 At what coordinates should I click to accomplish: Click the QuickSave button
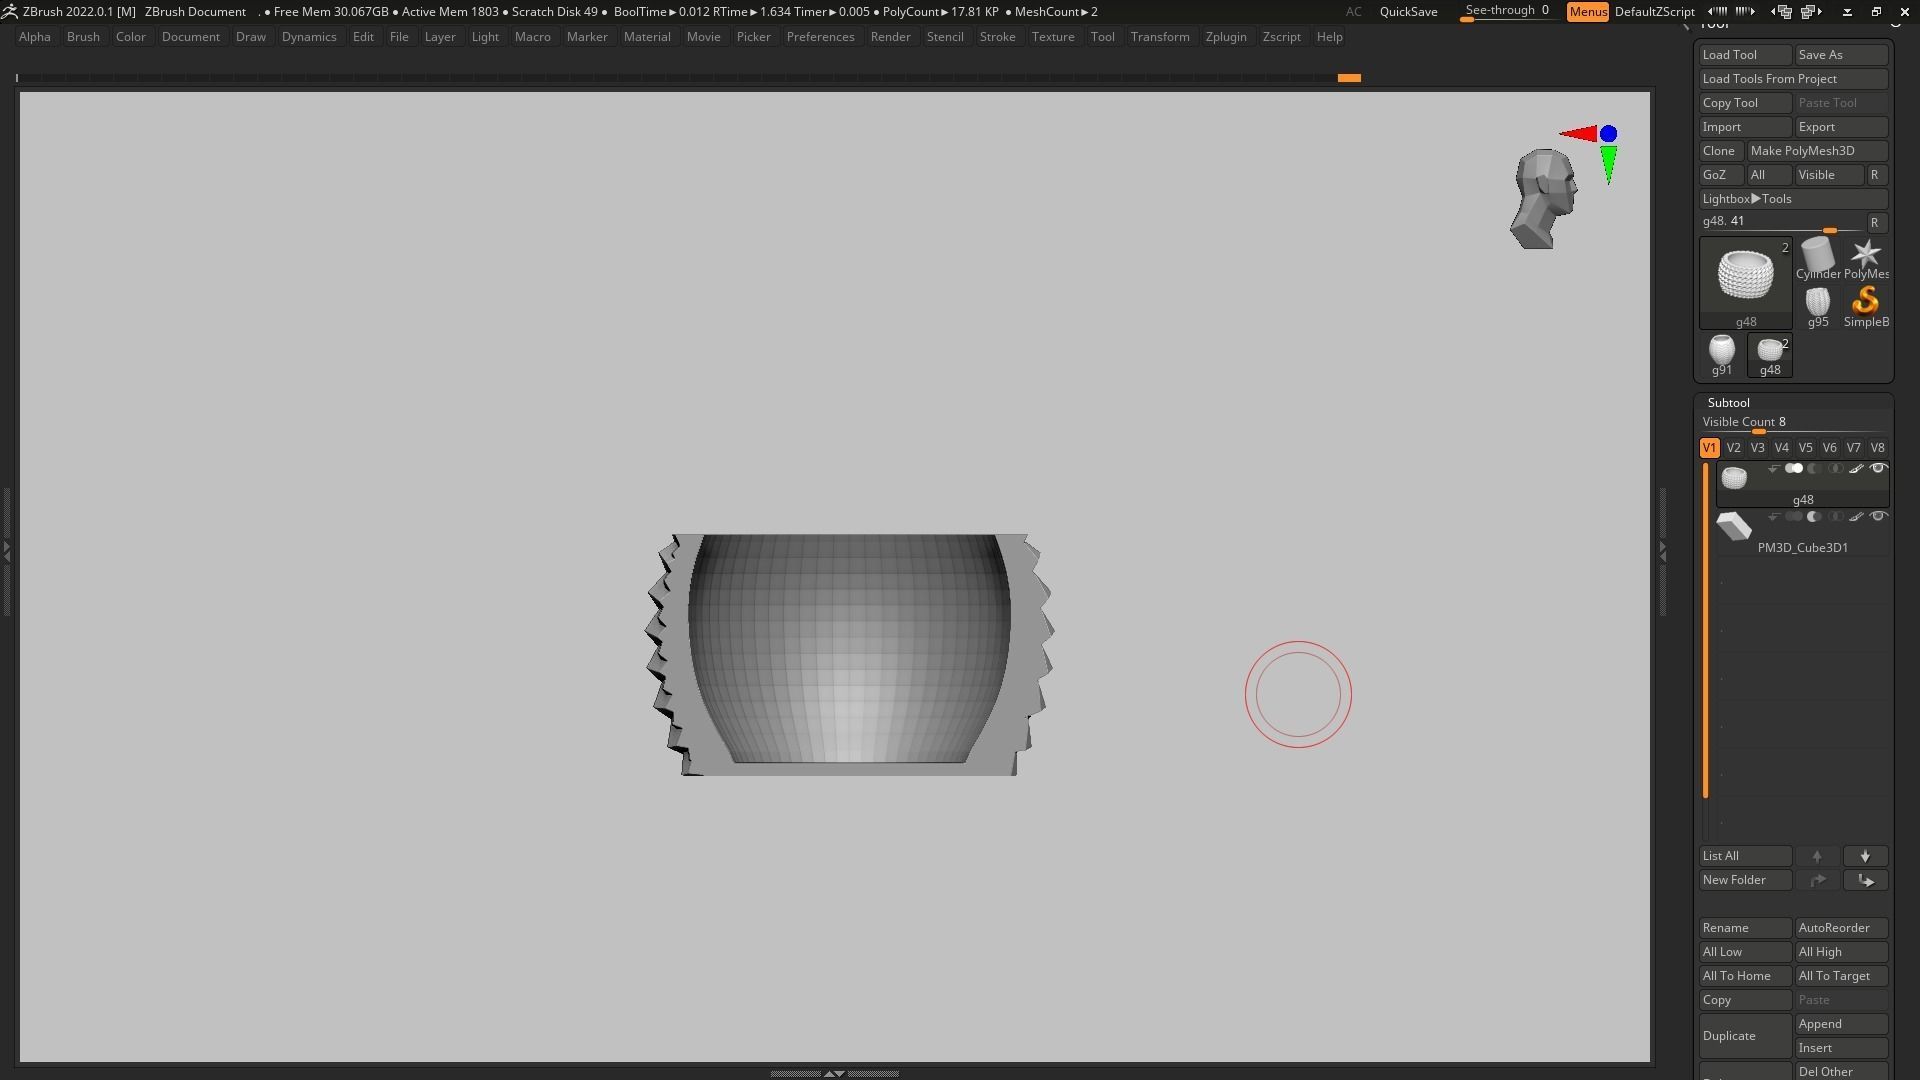coord(1408,12)
